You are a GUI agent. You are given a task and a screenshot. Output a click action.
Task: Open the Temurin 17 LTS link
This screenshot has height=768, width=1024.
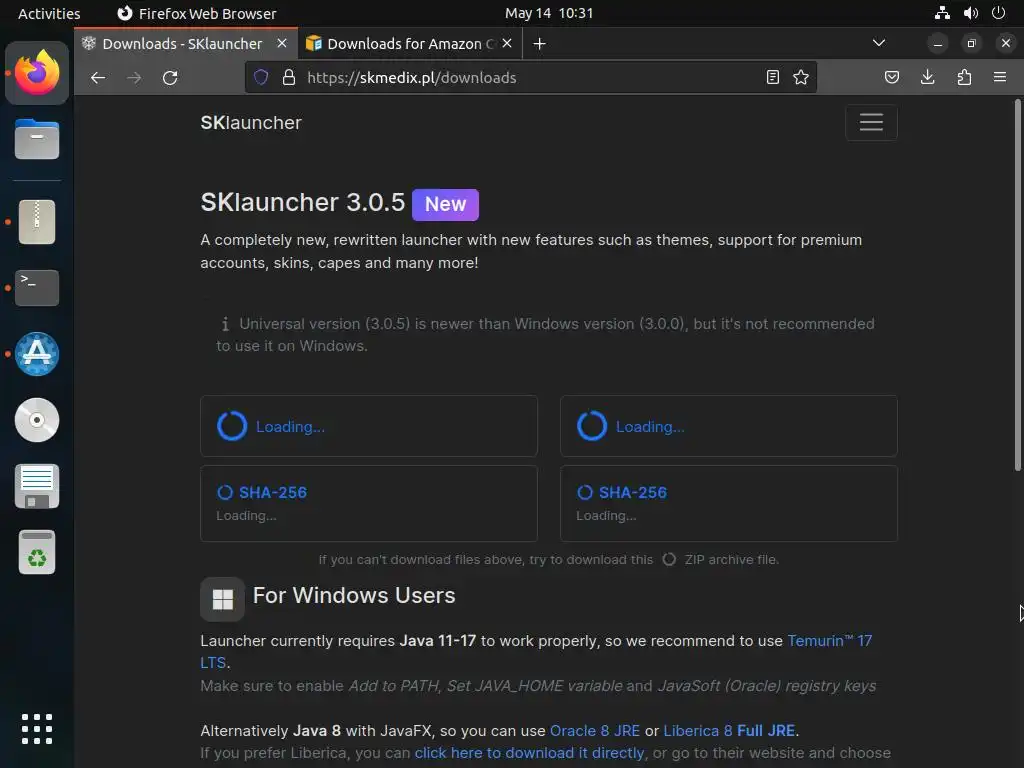coord(829,641)
